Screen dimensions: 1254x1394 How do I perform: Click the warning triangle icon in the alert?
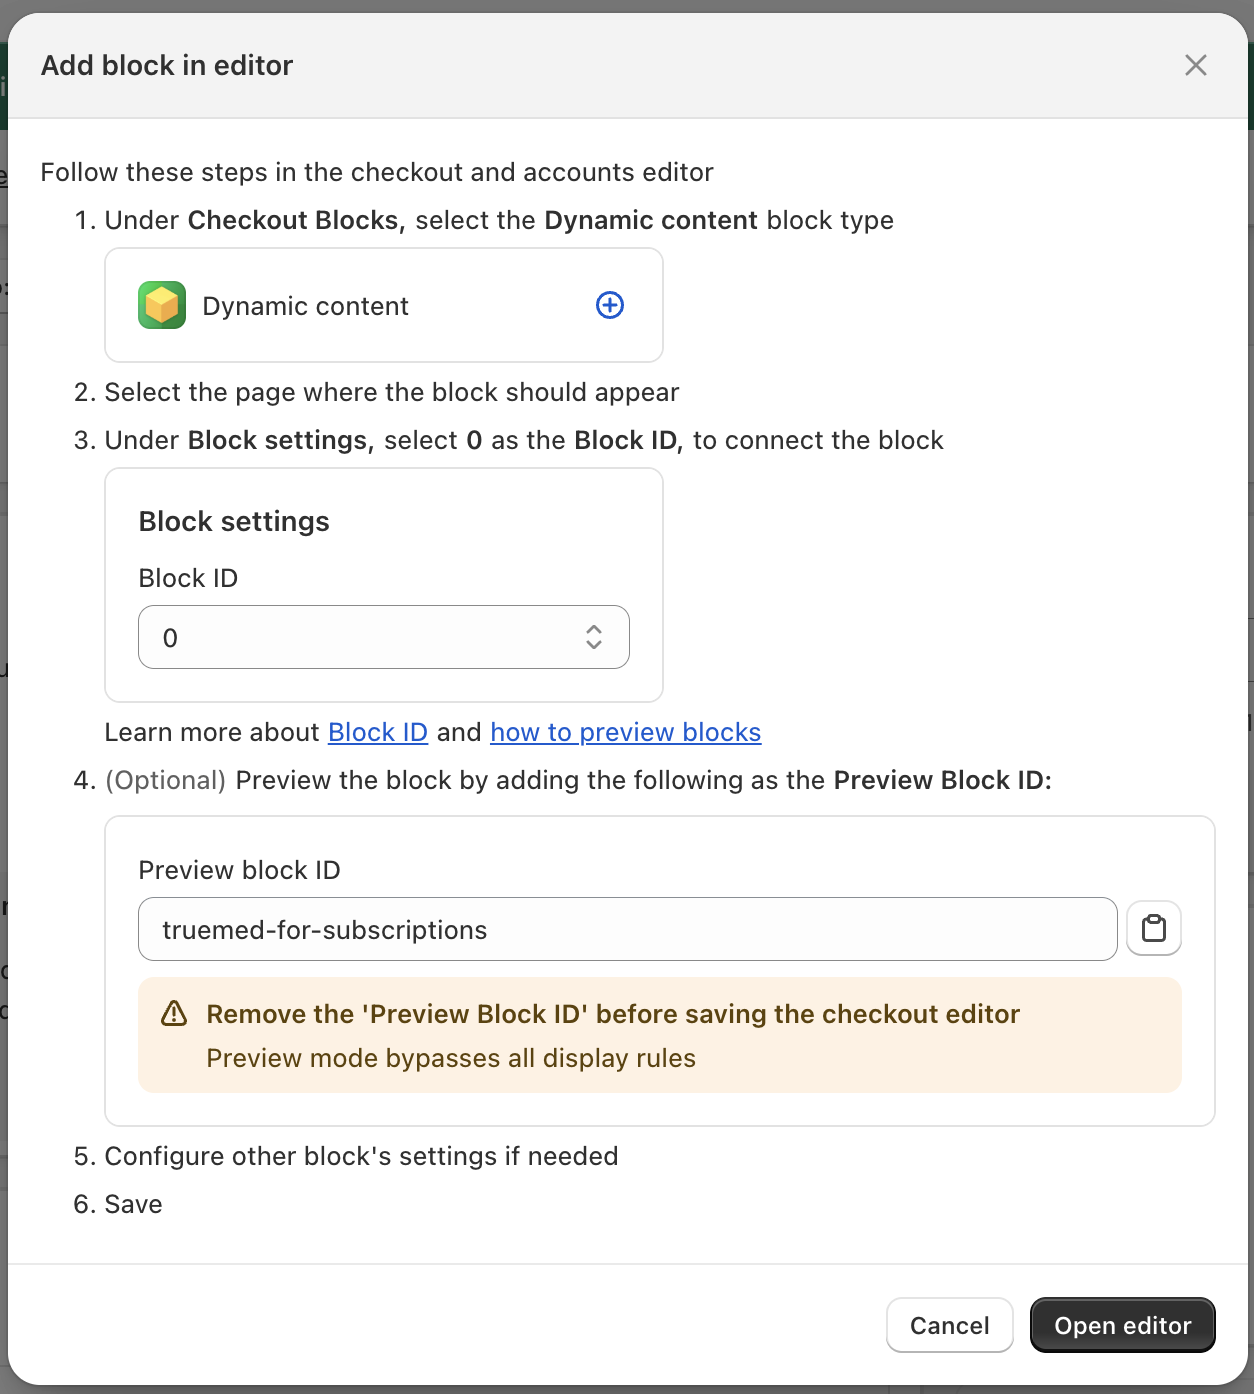[x=174, y=1014]
